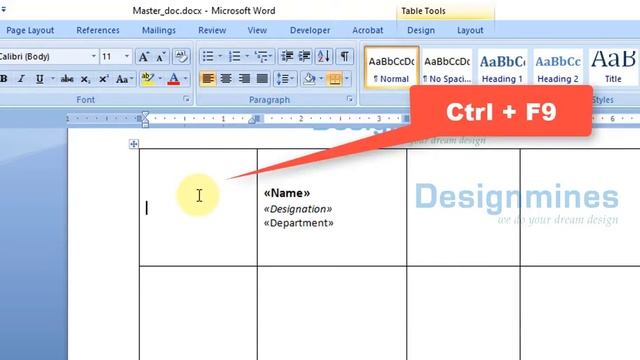640x360 pixels.
Task: Open the Mailings tab
Action: pos(159,30)
